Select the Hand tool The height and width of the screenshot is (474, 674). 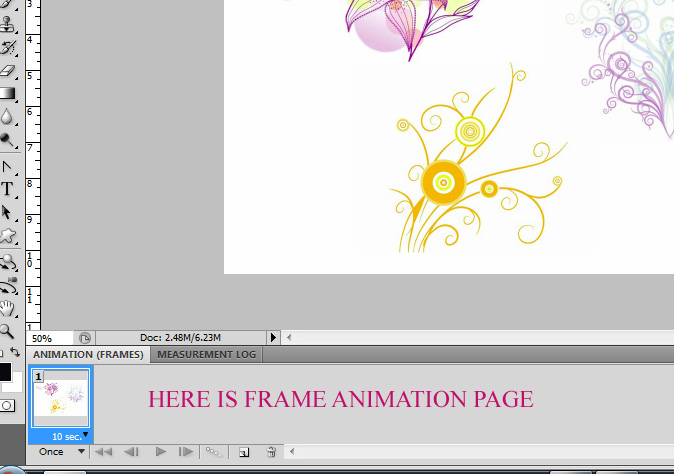pyautogui.click(x=7, y=309)
